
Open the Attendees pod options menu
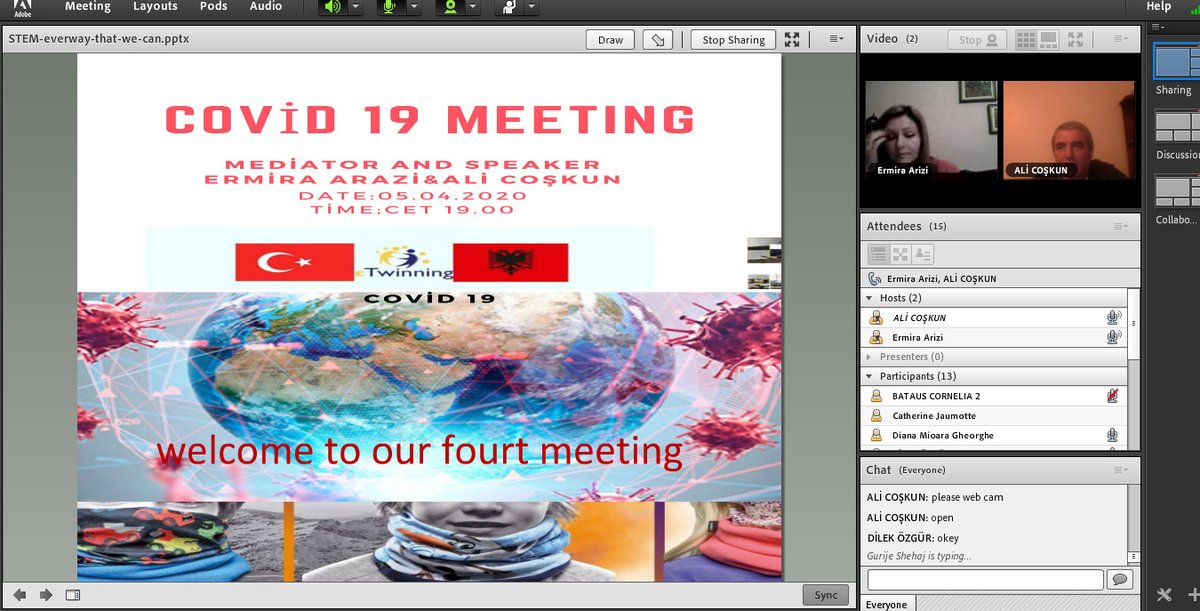[1120, 227]
